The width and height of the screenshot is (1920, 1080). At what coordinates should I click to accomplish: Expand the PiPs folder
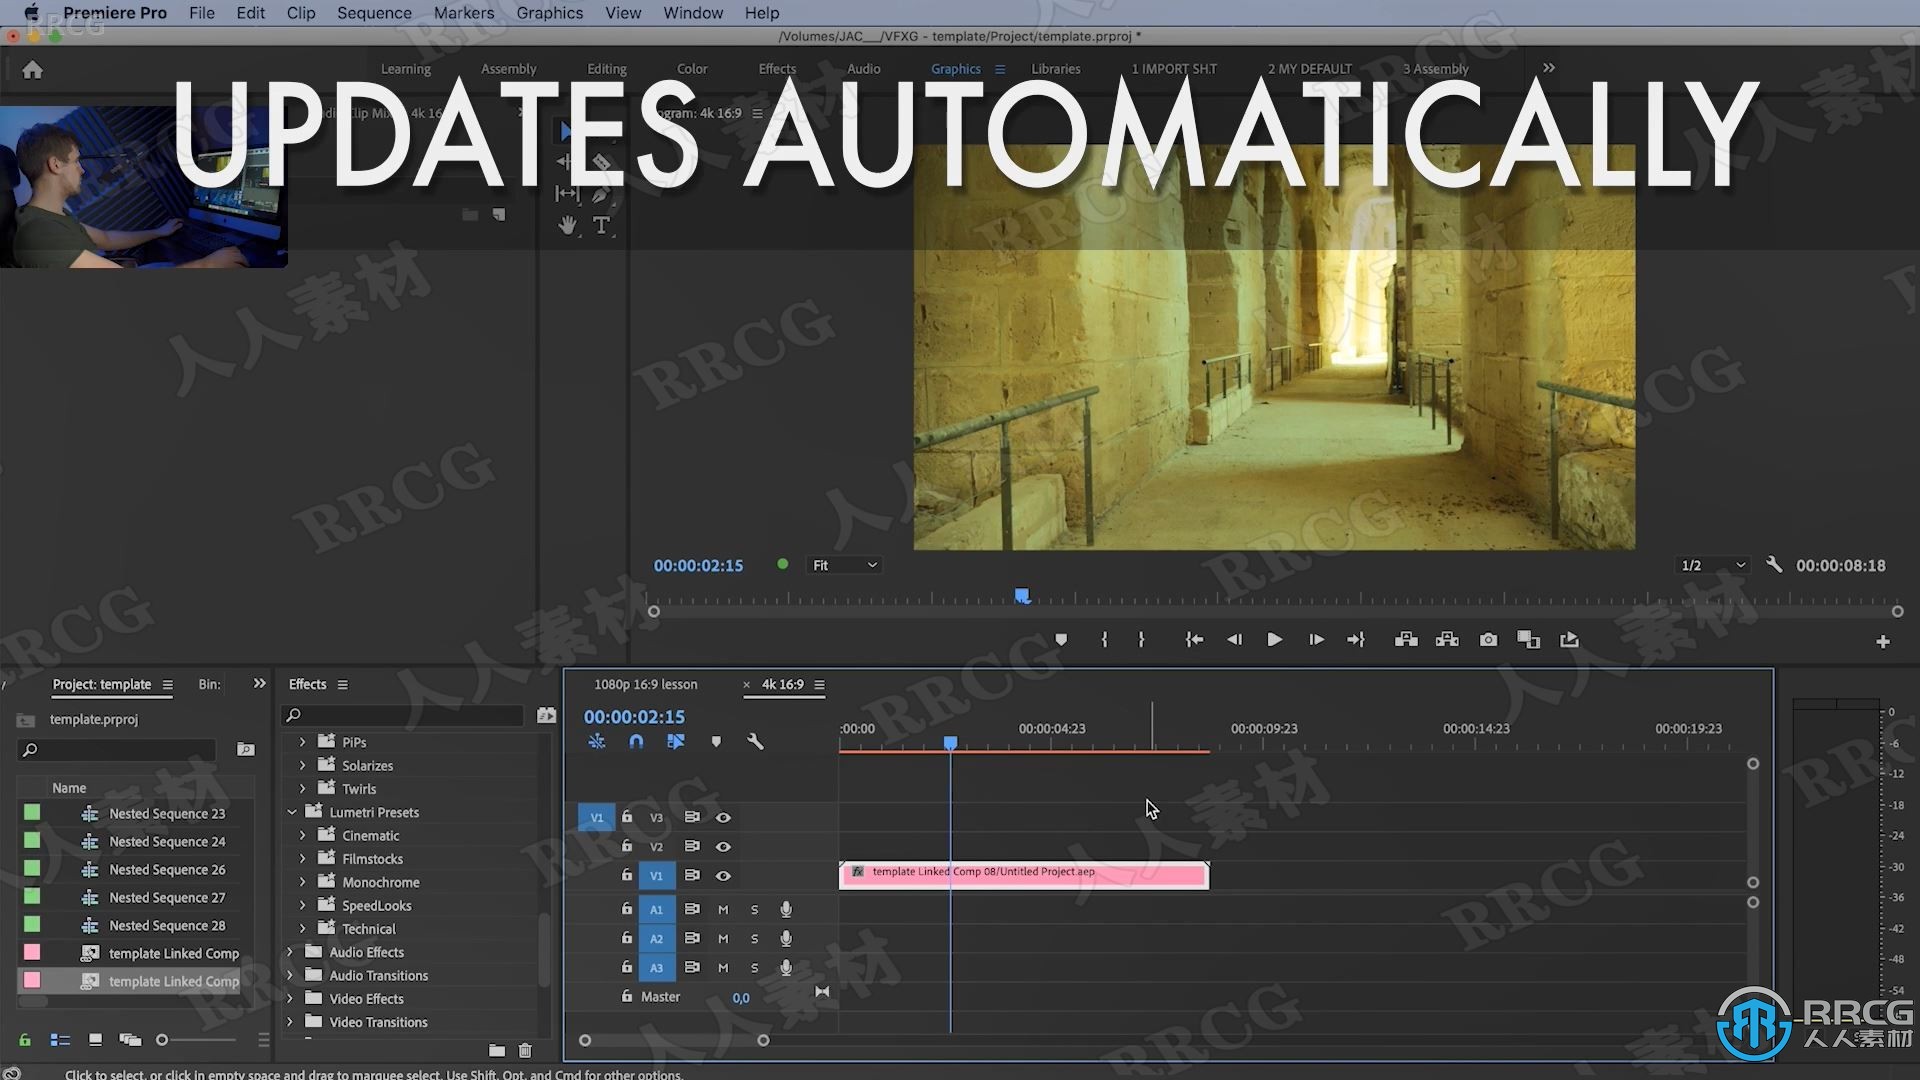tap(302, 742)
